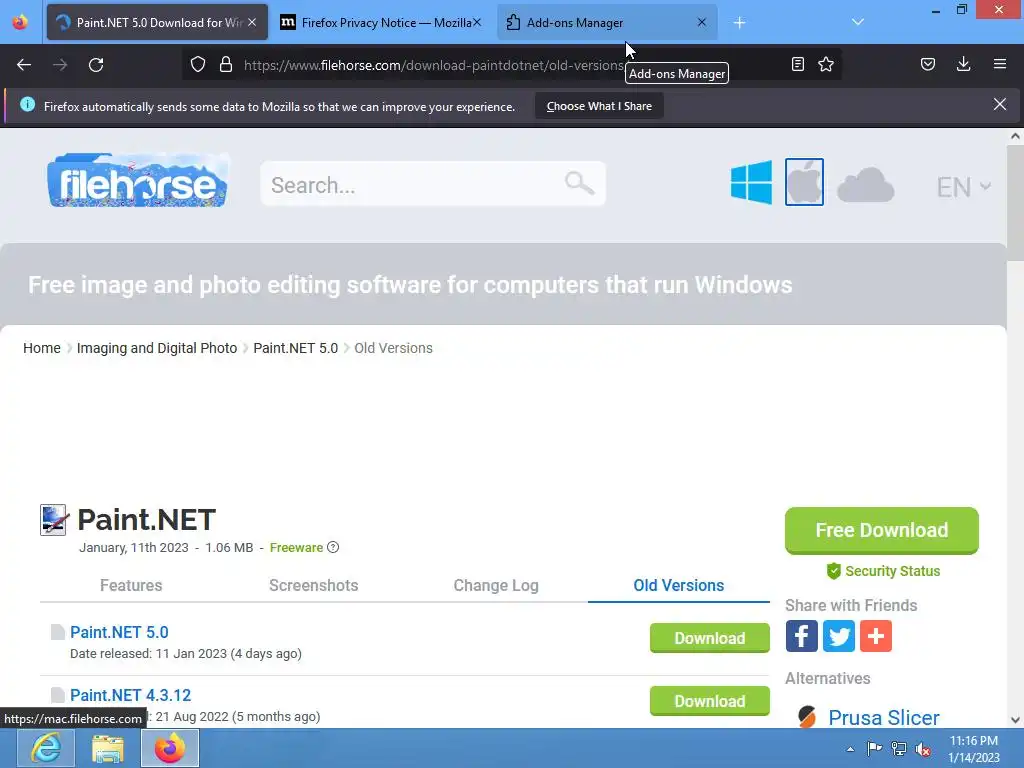The width and height of the screenshot is (1024, 768).
Task: Open the tracking protection shield icon
Action: (x=198, y=64)
